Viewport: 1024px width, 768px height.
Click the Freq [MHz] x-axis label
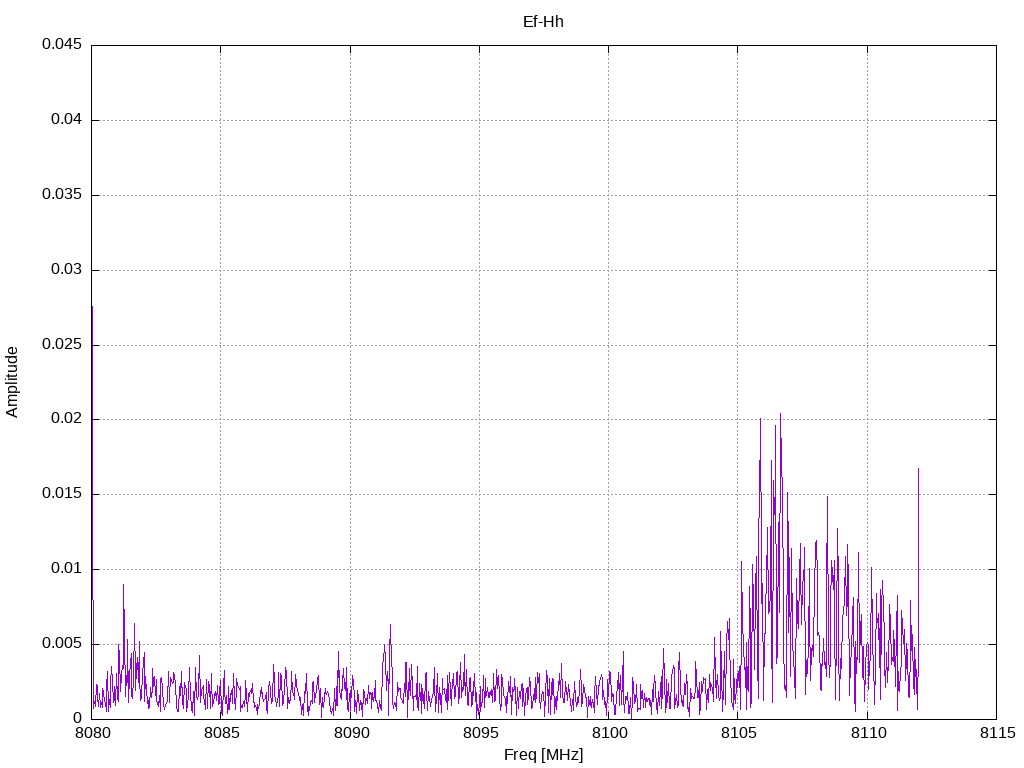click(x=543, y=755)
